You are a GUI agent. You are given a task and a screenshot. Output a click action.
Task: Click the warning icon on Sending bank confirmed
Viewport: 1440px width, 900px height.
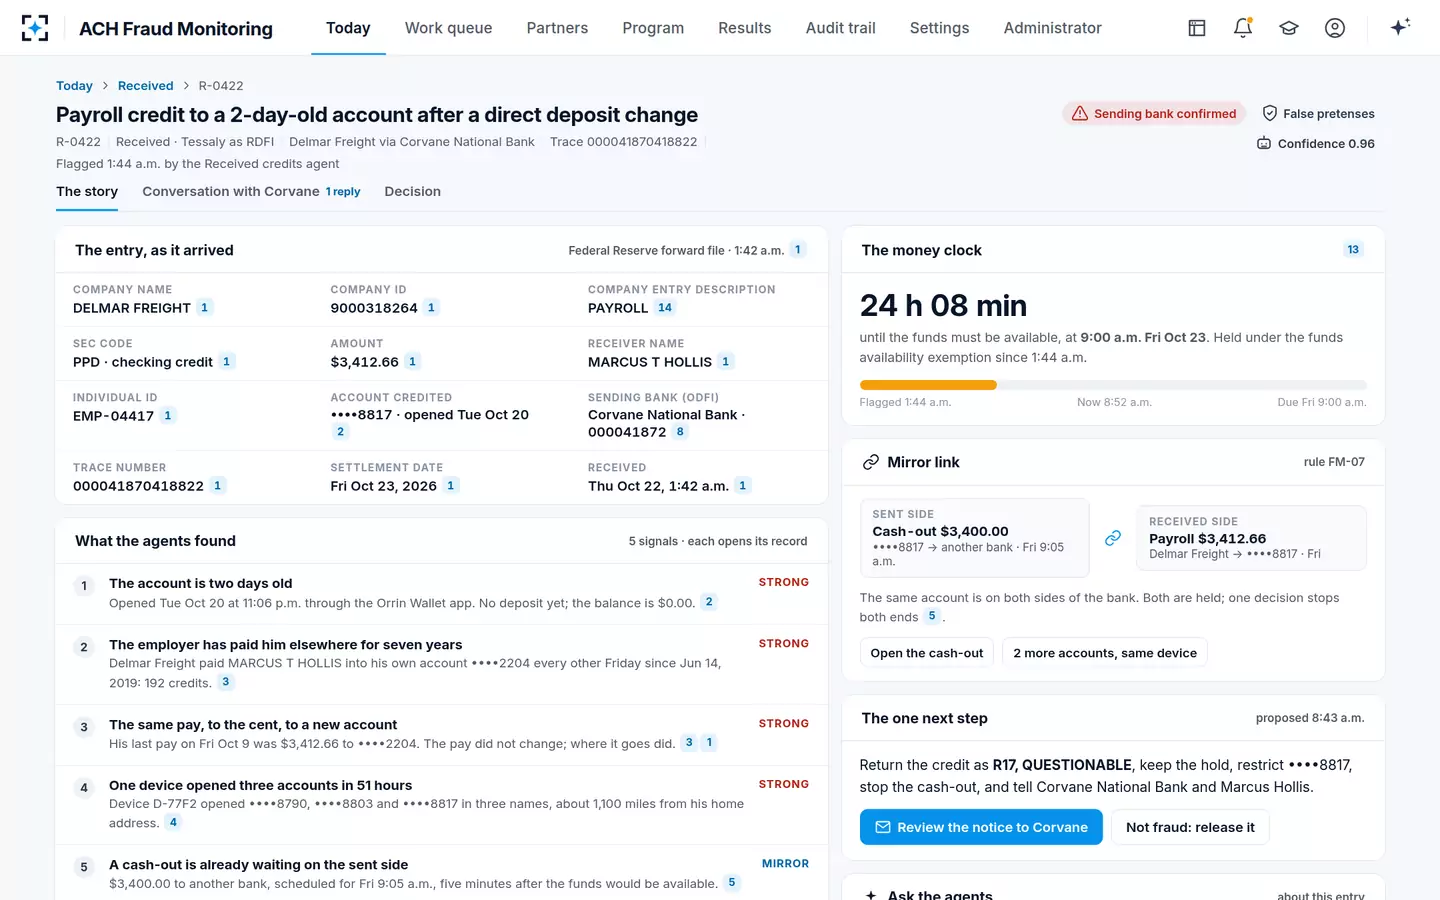click(x=1080, y=113)
